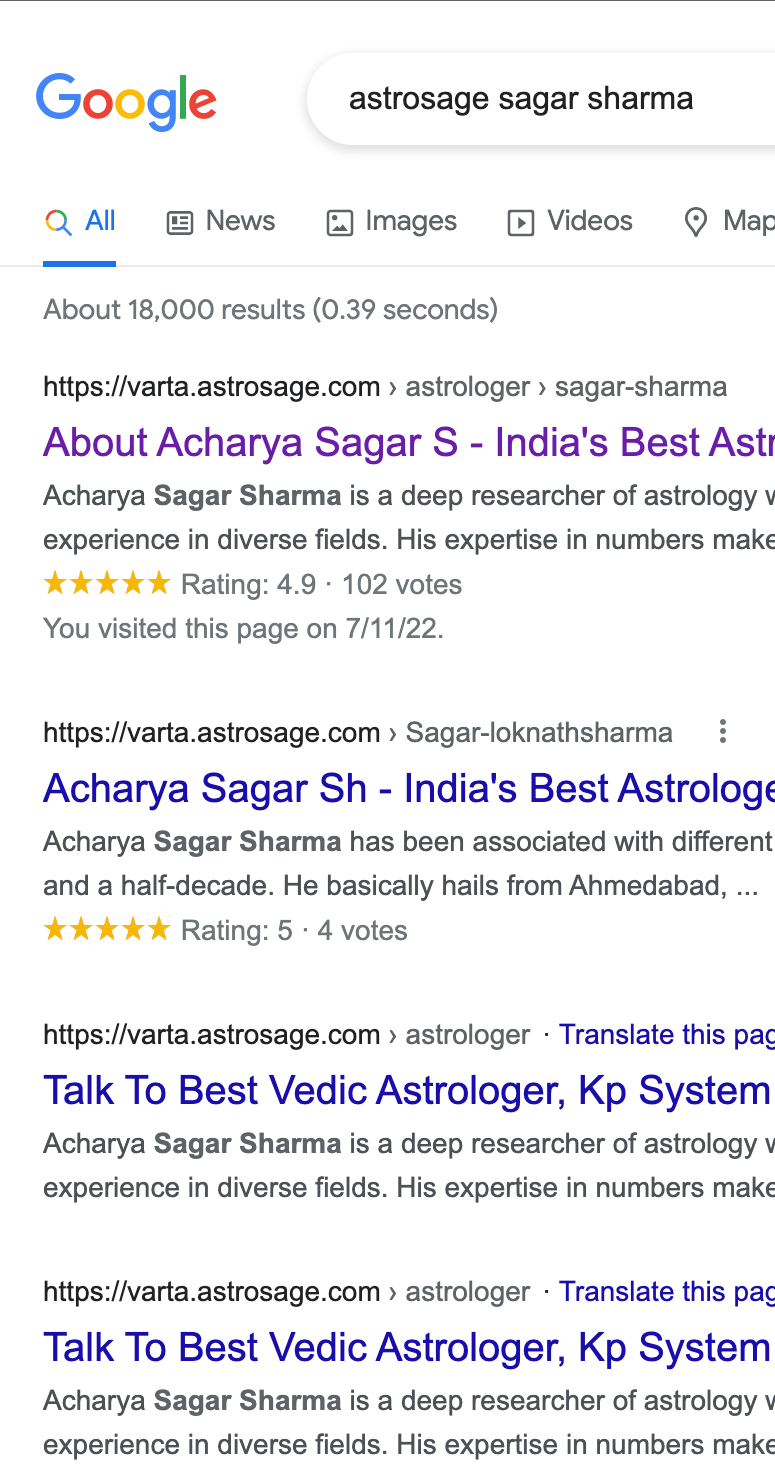Click the magnifier icon beside All
Screen dimensions: 775x1474
[58, 222]
